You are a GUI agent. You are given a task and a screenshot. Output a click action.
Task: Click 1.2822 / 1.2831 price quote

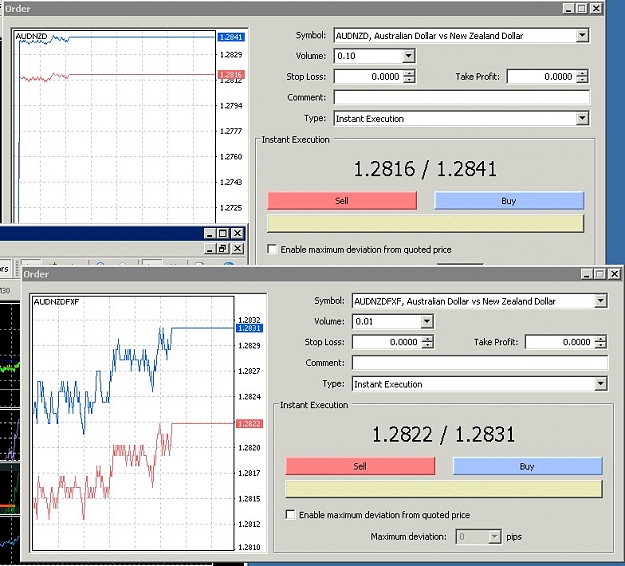point(444,434)
